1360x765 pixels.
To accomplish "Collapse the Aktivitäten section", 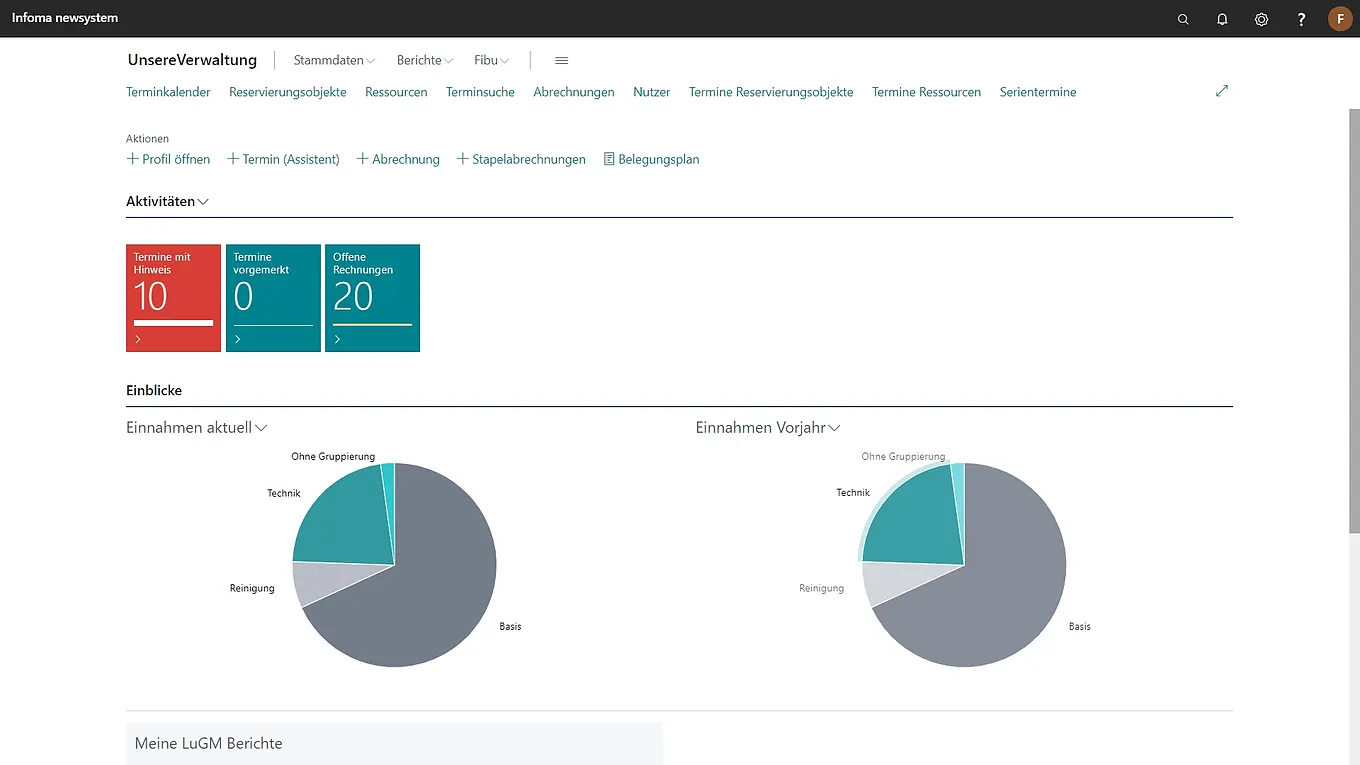I will point(167,201).
